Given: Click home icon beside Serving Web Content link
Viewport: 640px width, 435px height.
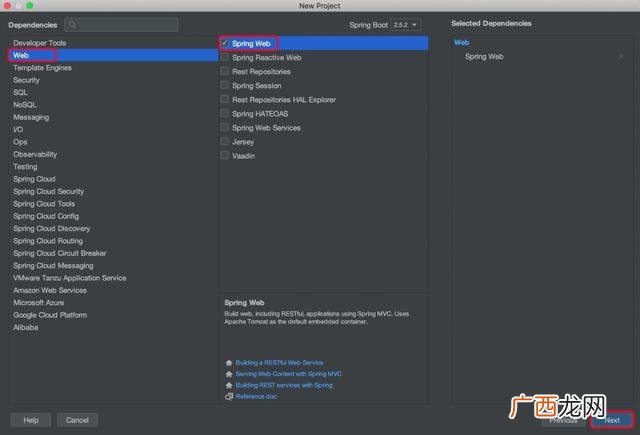Looking at the screenshot, I should coord(229,374).
